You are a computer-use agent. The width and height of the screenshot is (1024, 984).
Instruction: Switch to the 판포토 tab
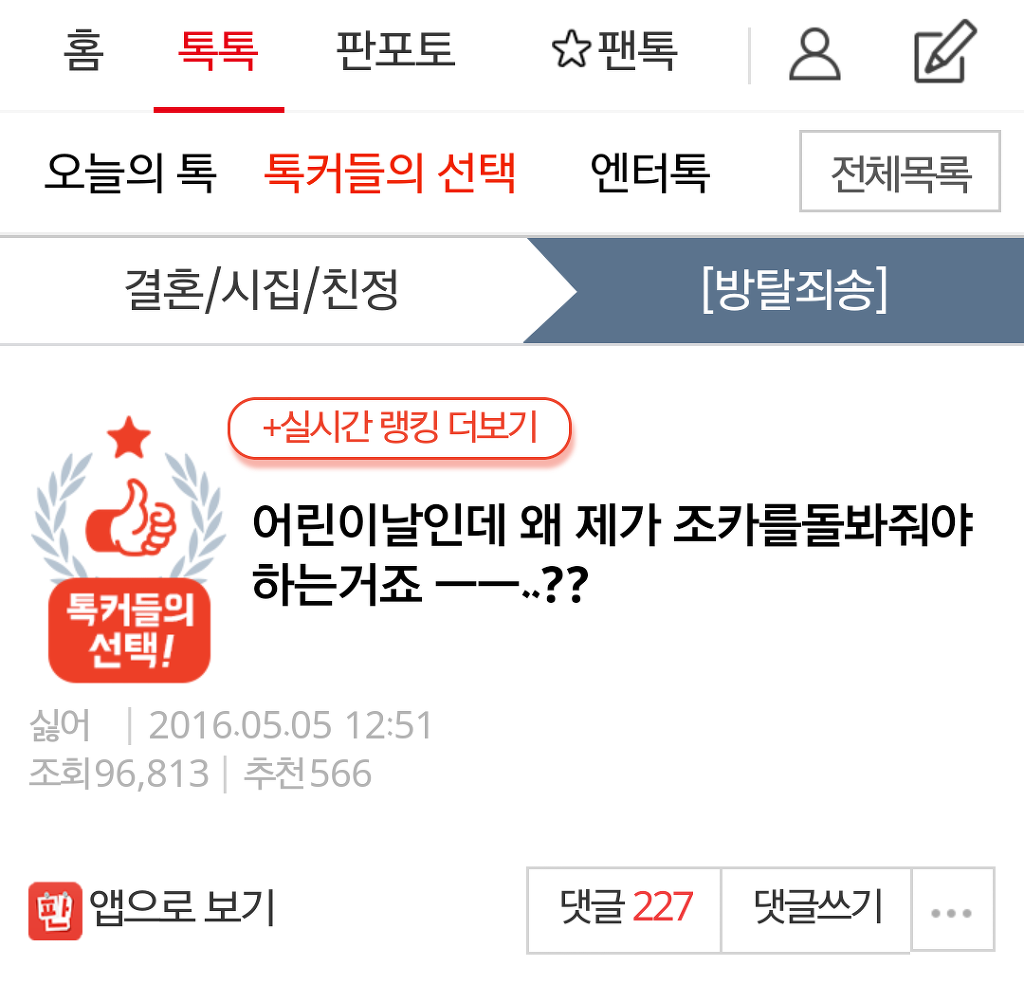click(x=395, y=50)
